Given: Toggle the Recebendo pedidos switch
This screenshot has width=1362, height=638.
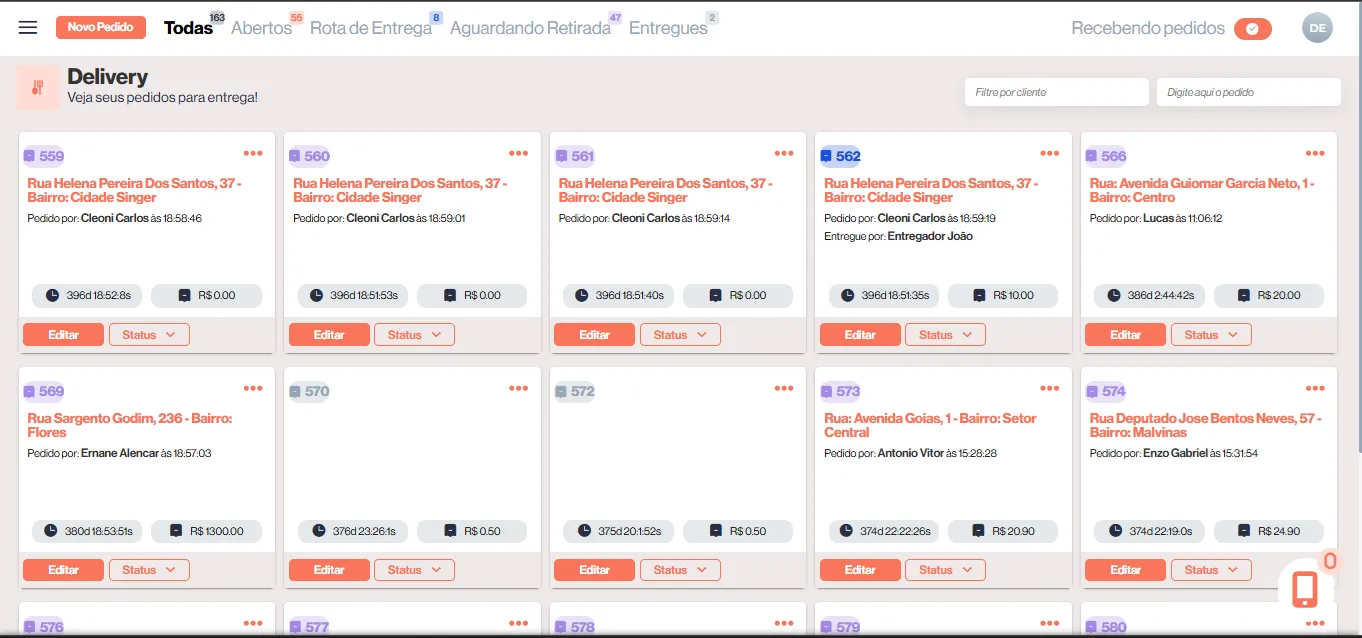Looking at the screenshot, I should point(1253,29).
